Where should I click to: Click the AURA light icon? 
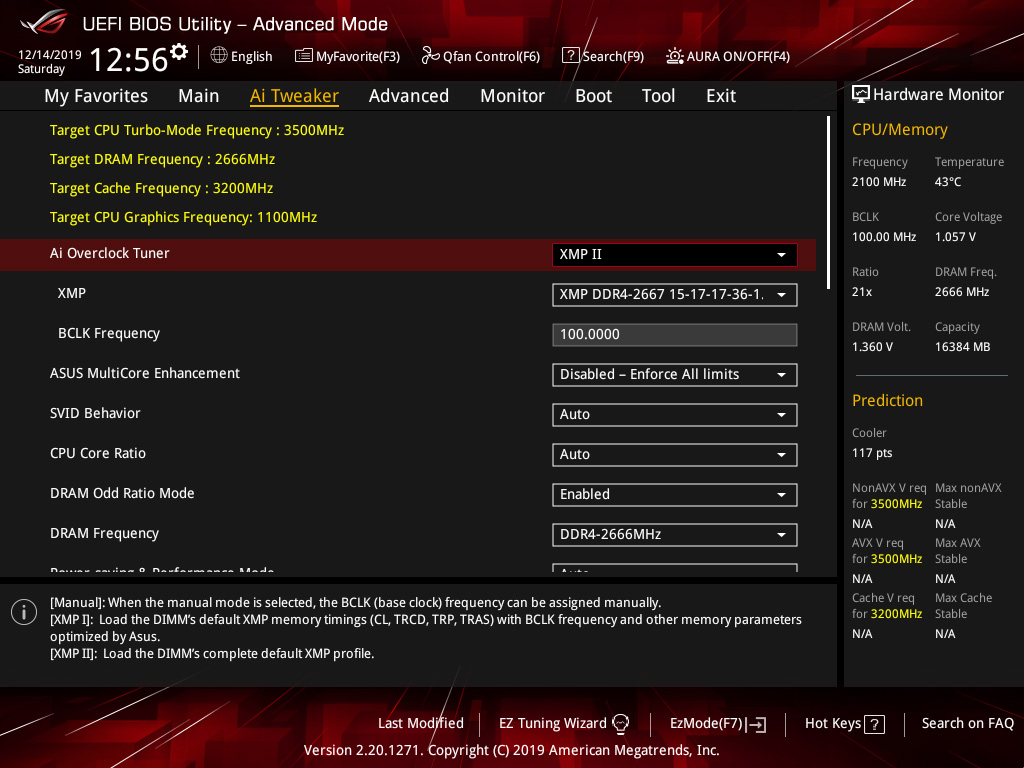point(675,56)
